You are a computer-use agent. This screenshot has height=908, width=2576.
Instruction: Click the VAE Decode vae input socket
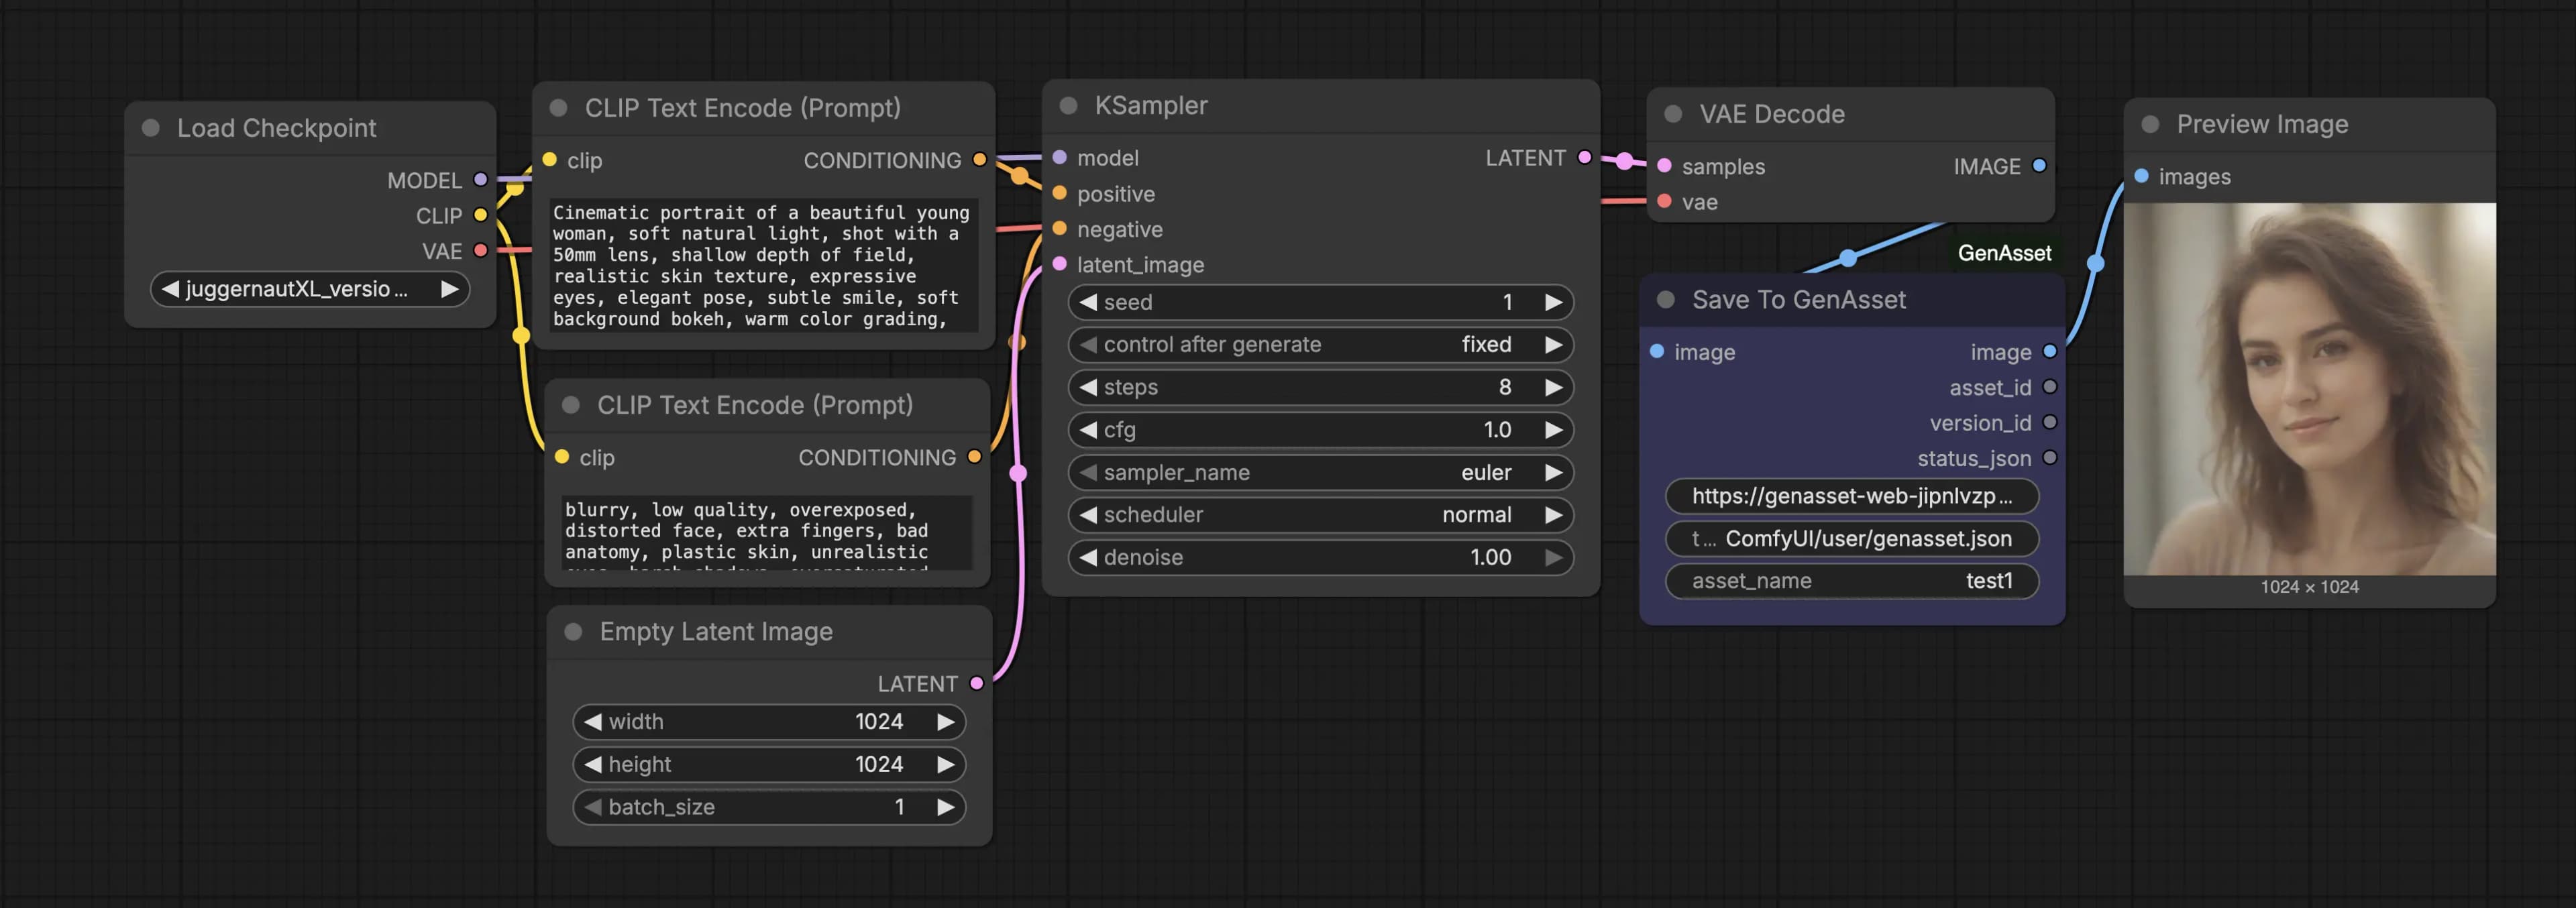point(1664,201)
